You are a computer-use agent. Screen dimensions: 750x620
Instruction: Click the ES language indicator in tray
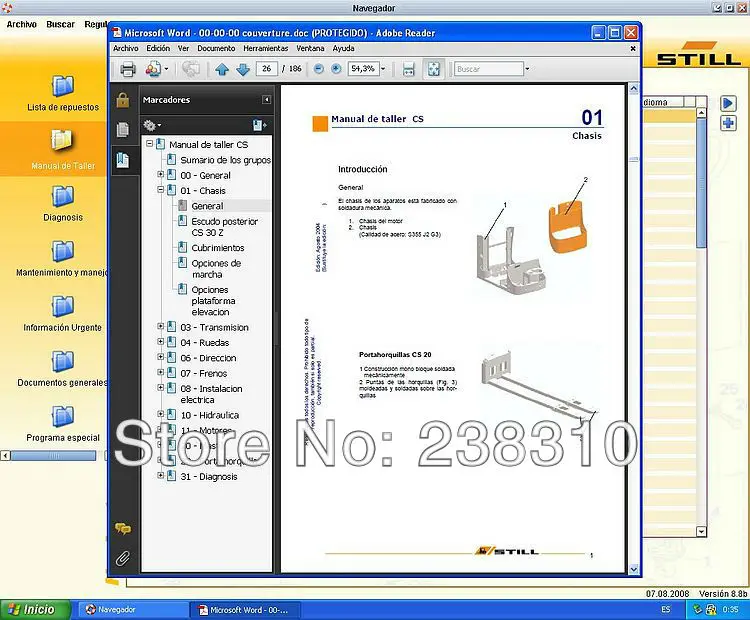click(x=665, y=609)
